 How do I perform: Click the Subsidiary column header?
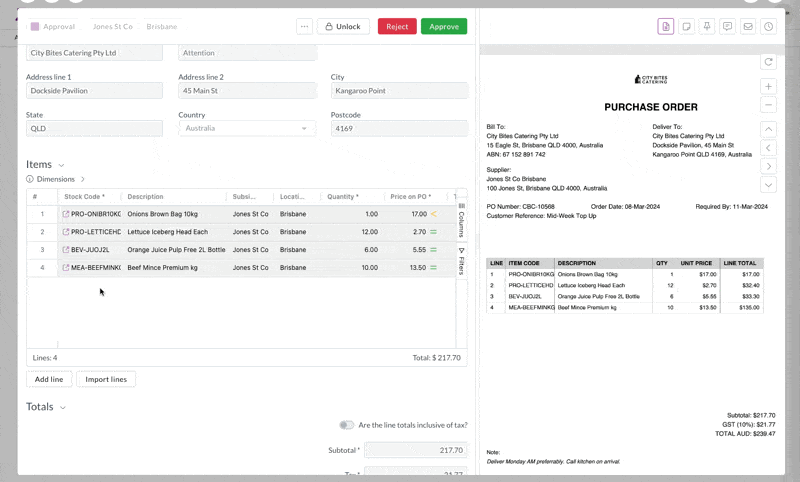244,197
